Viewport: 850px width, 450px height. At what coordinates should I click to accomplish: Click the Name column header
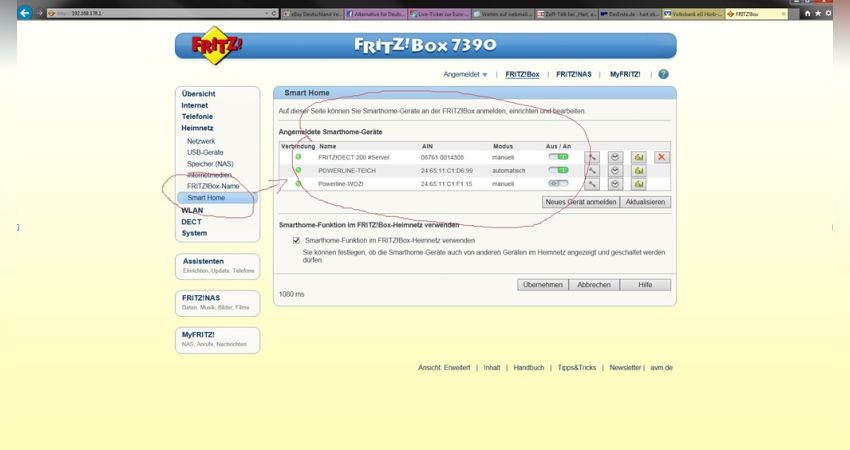[x=327, y=146]
